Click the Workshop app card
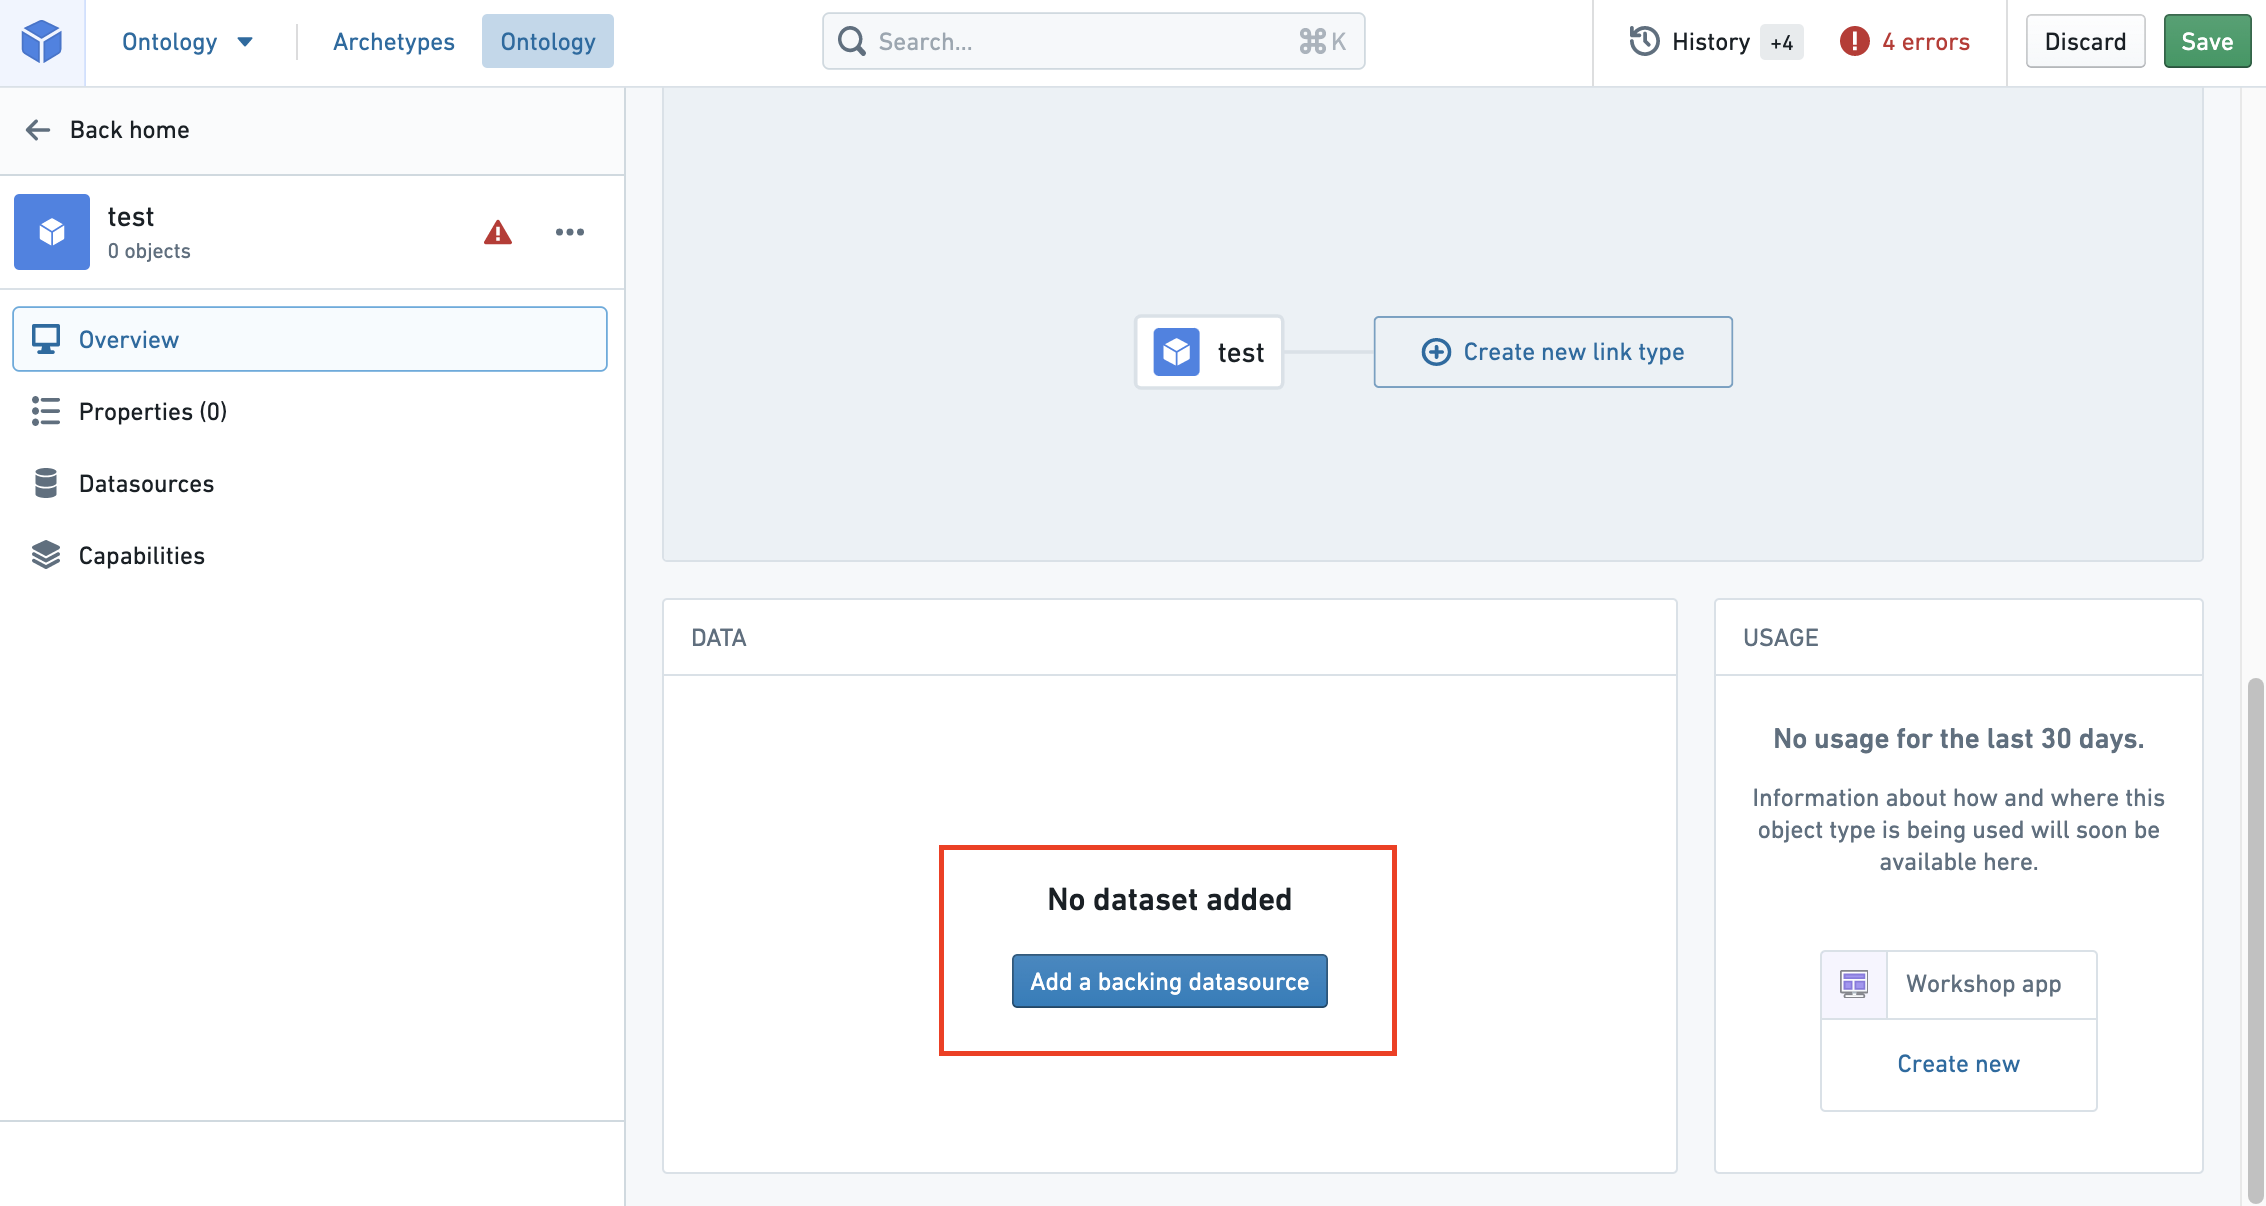Screen dimensions: 2266x1206 click(1959, 984)
